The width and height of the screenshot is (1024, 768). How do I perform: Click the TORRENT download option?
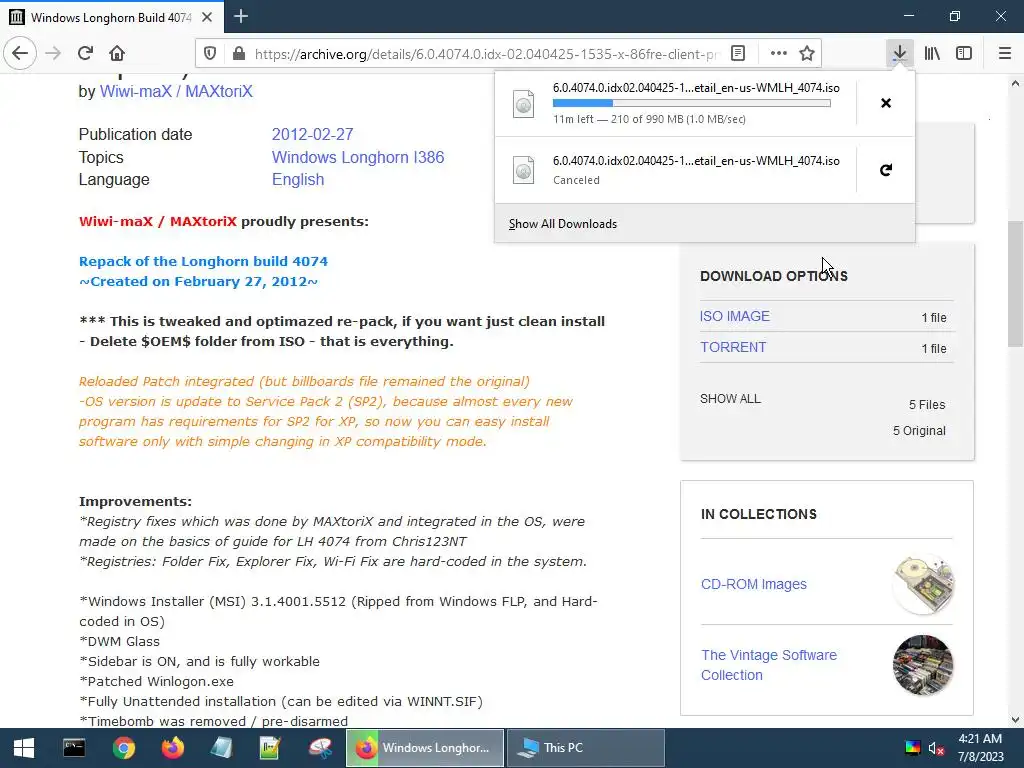tap(733, 347)
